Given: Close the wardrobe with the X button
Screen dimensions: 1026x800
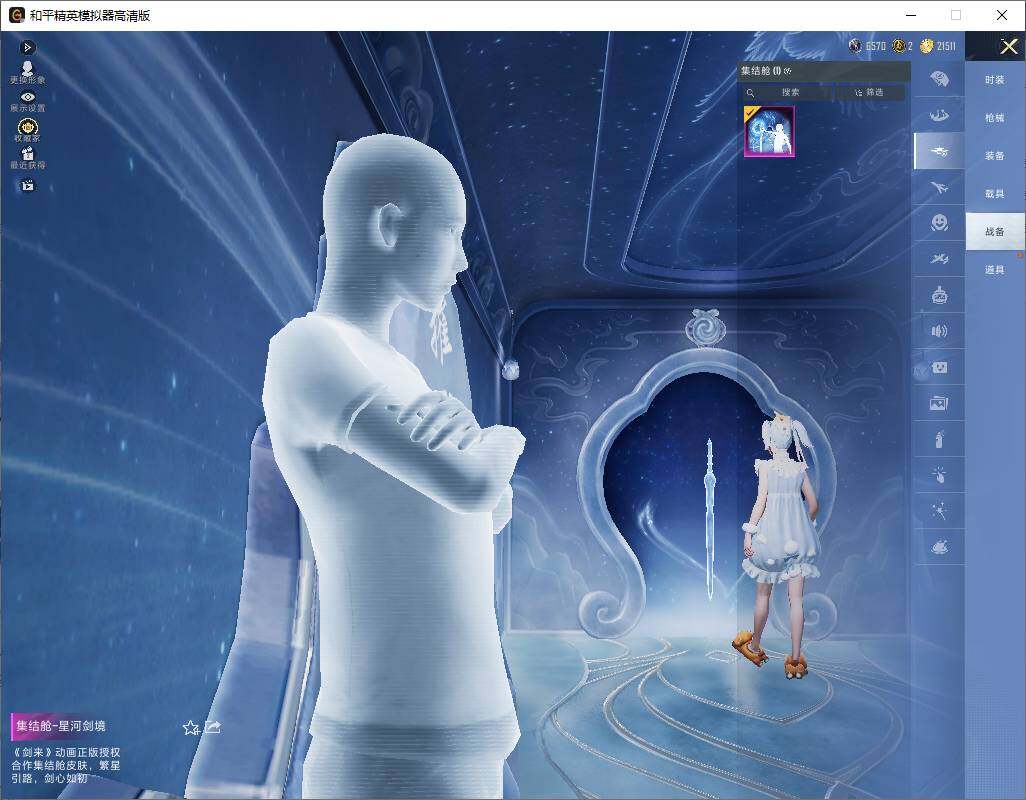Looking at the screenshot, I should pos(1009,46).
